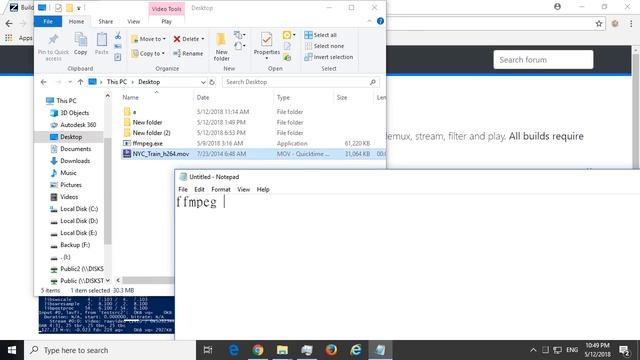Image resolution: width=640 pixels, height=360 pixels.
Task: Switch to Explorer's View ribbon tab
Action: pyautogui.click(x=133, y=22)
